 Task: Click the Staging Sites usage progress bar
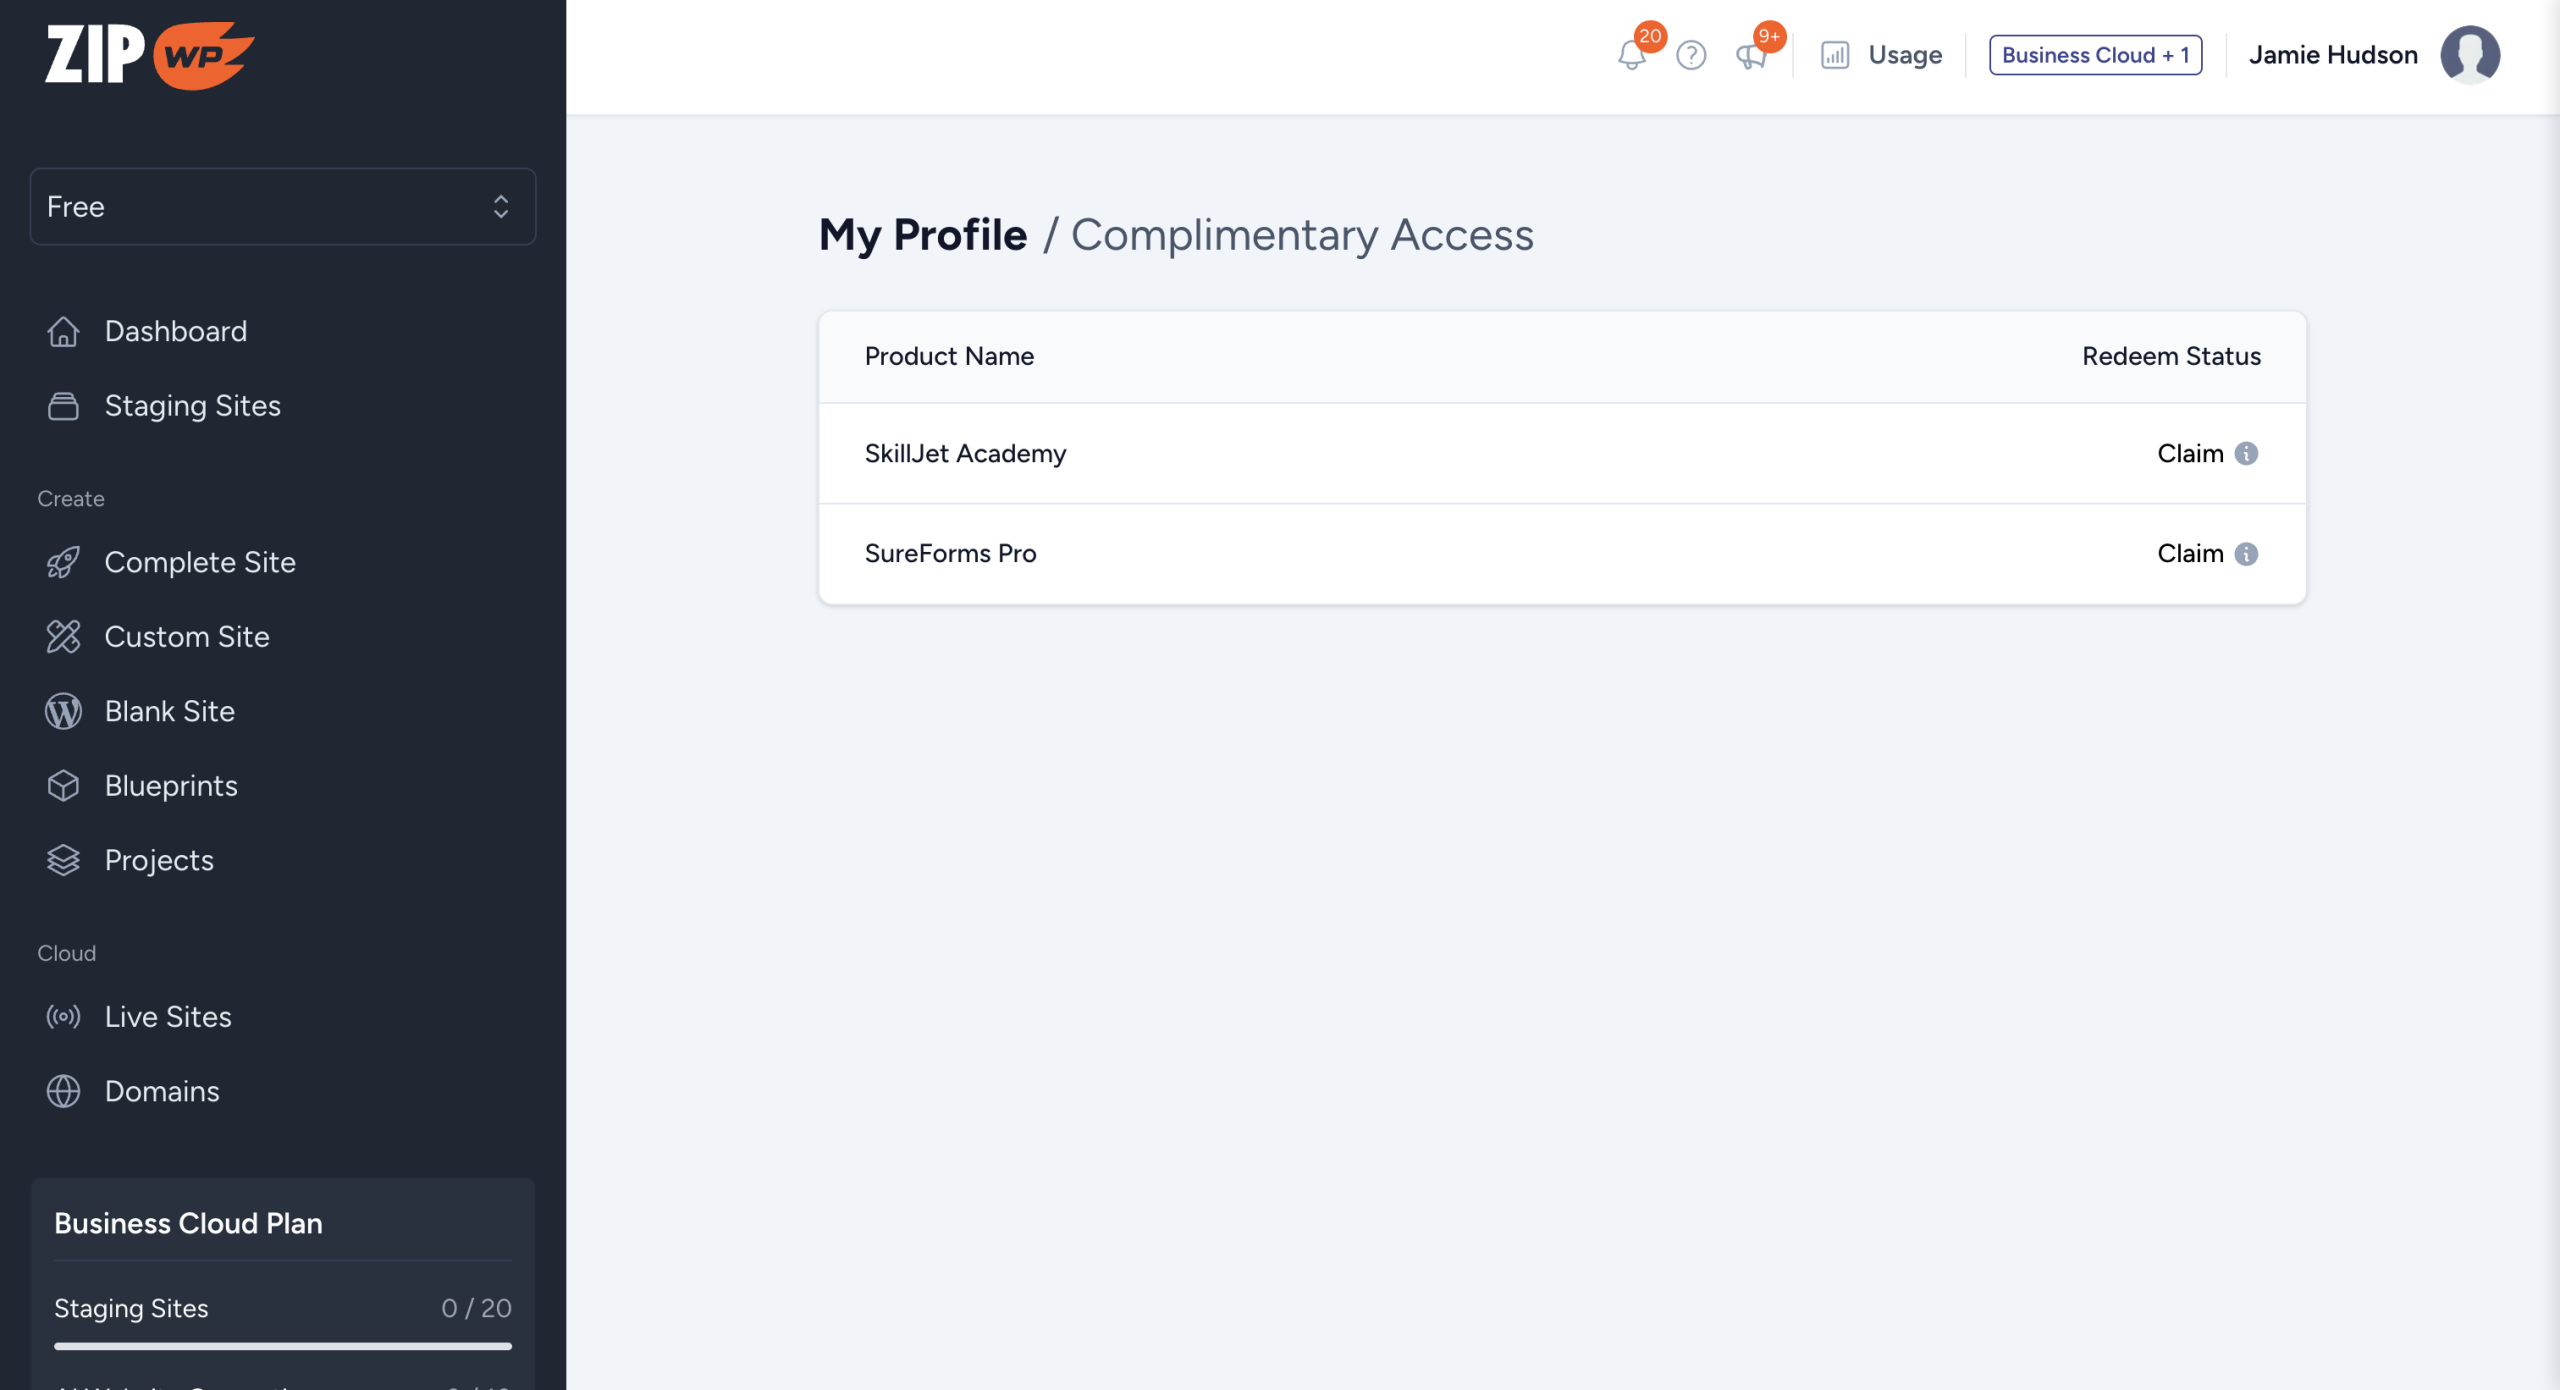pyautogui.click(x=283, y=1346)
